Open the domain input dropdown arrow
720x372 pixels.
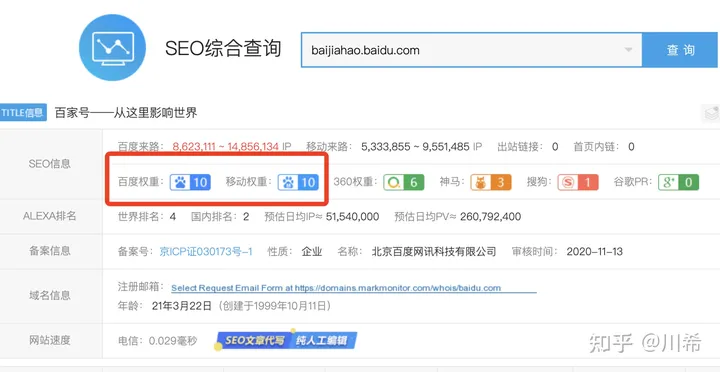[x=628, y=50]
